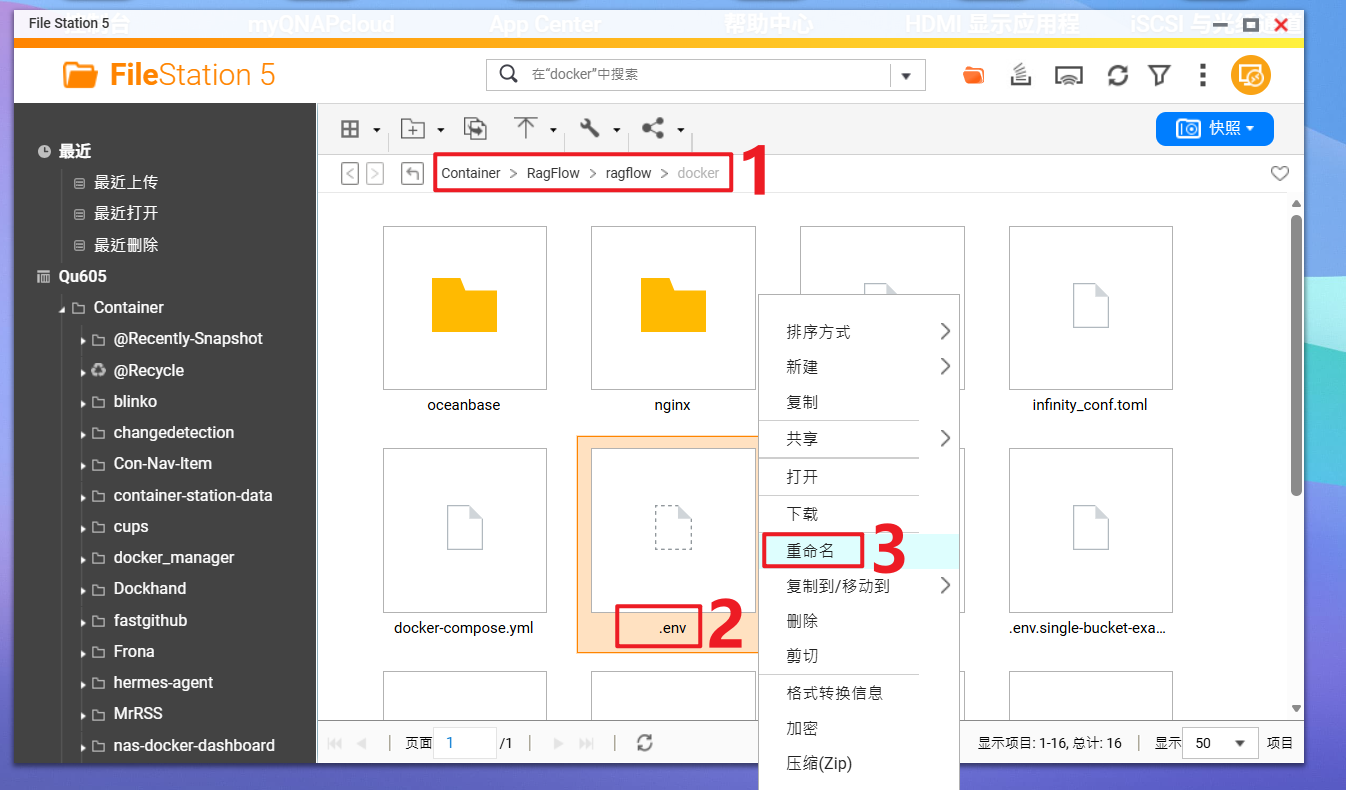Choose 新建 in the context menu
The image size is (1346, 790).
point(859,367)
